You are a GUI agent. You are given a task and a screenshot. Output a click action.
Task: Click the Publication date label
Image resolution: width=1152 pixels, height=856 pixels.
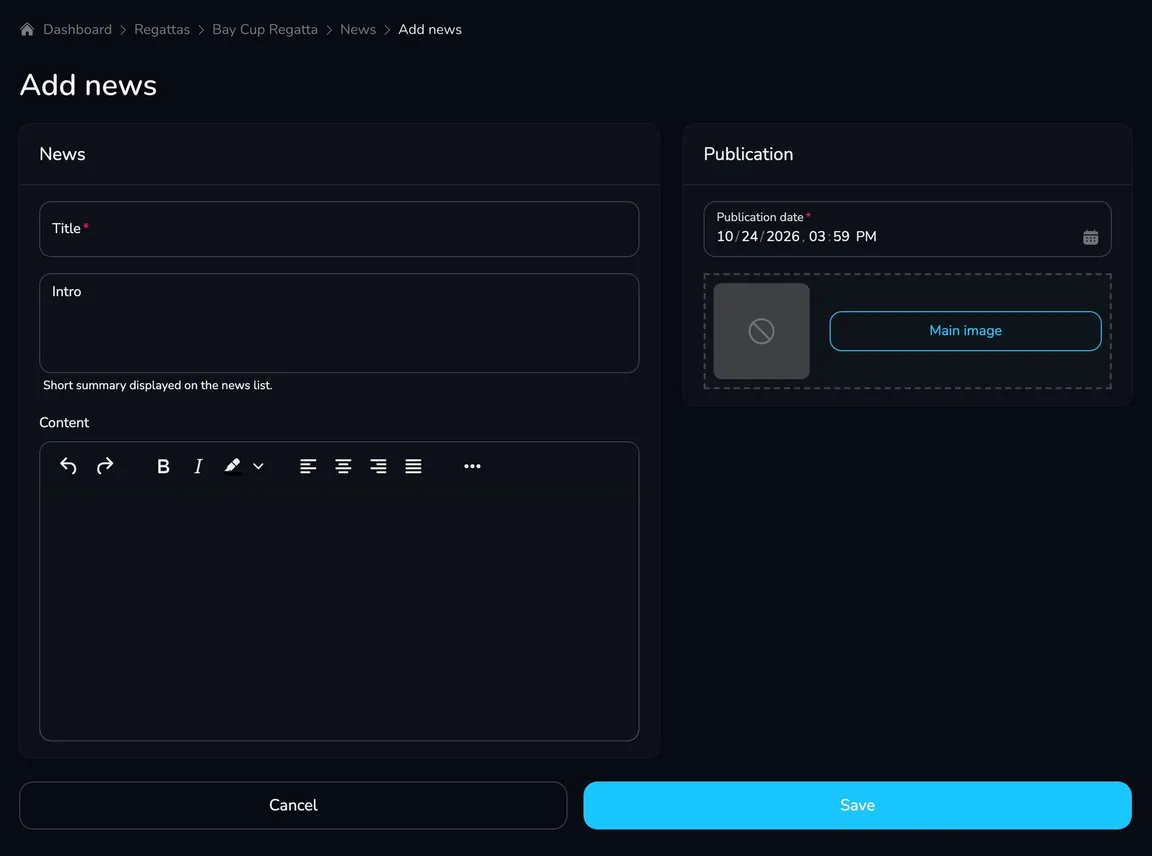click(760, 217)
